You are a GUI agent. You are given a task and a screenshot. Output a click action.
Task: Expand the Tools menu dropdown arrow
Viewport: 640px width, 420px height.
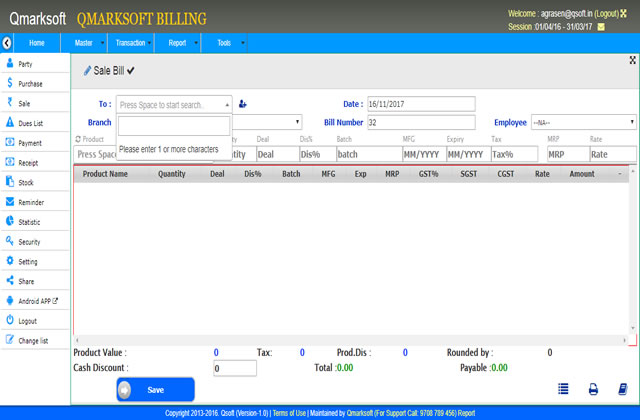click(243, 43)
